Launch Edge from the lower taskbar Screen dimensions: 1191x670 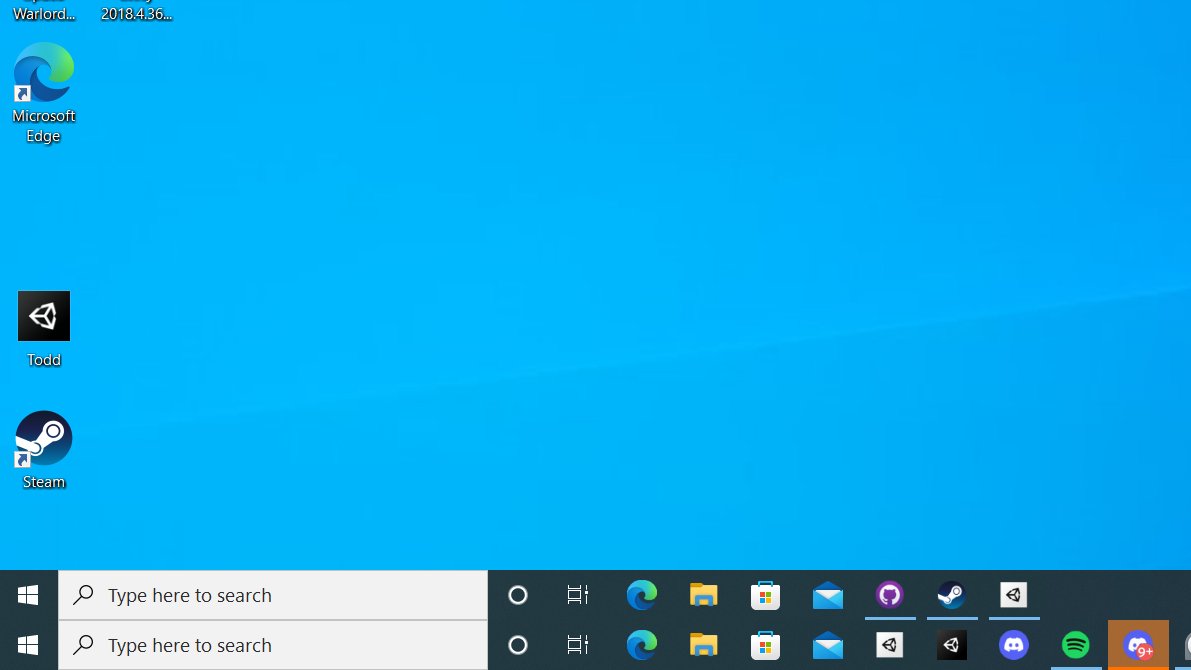(642, 645)
